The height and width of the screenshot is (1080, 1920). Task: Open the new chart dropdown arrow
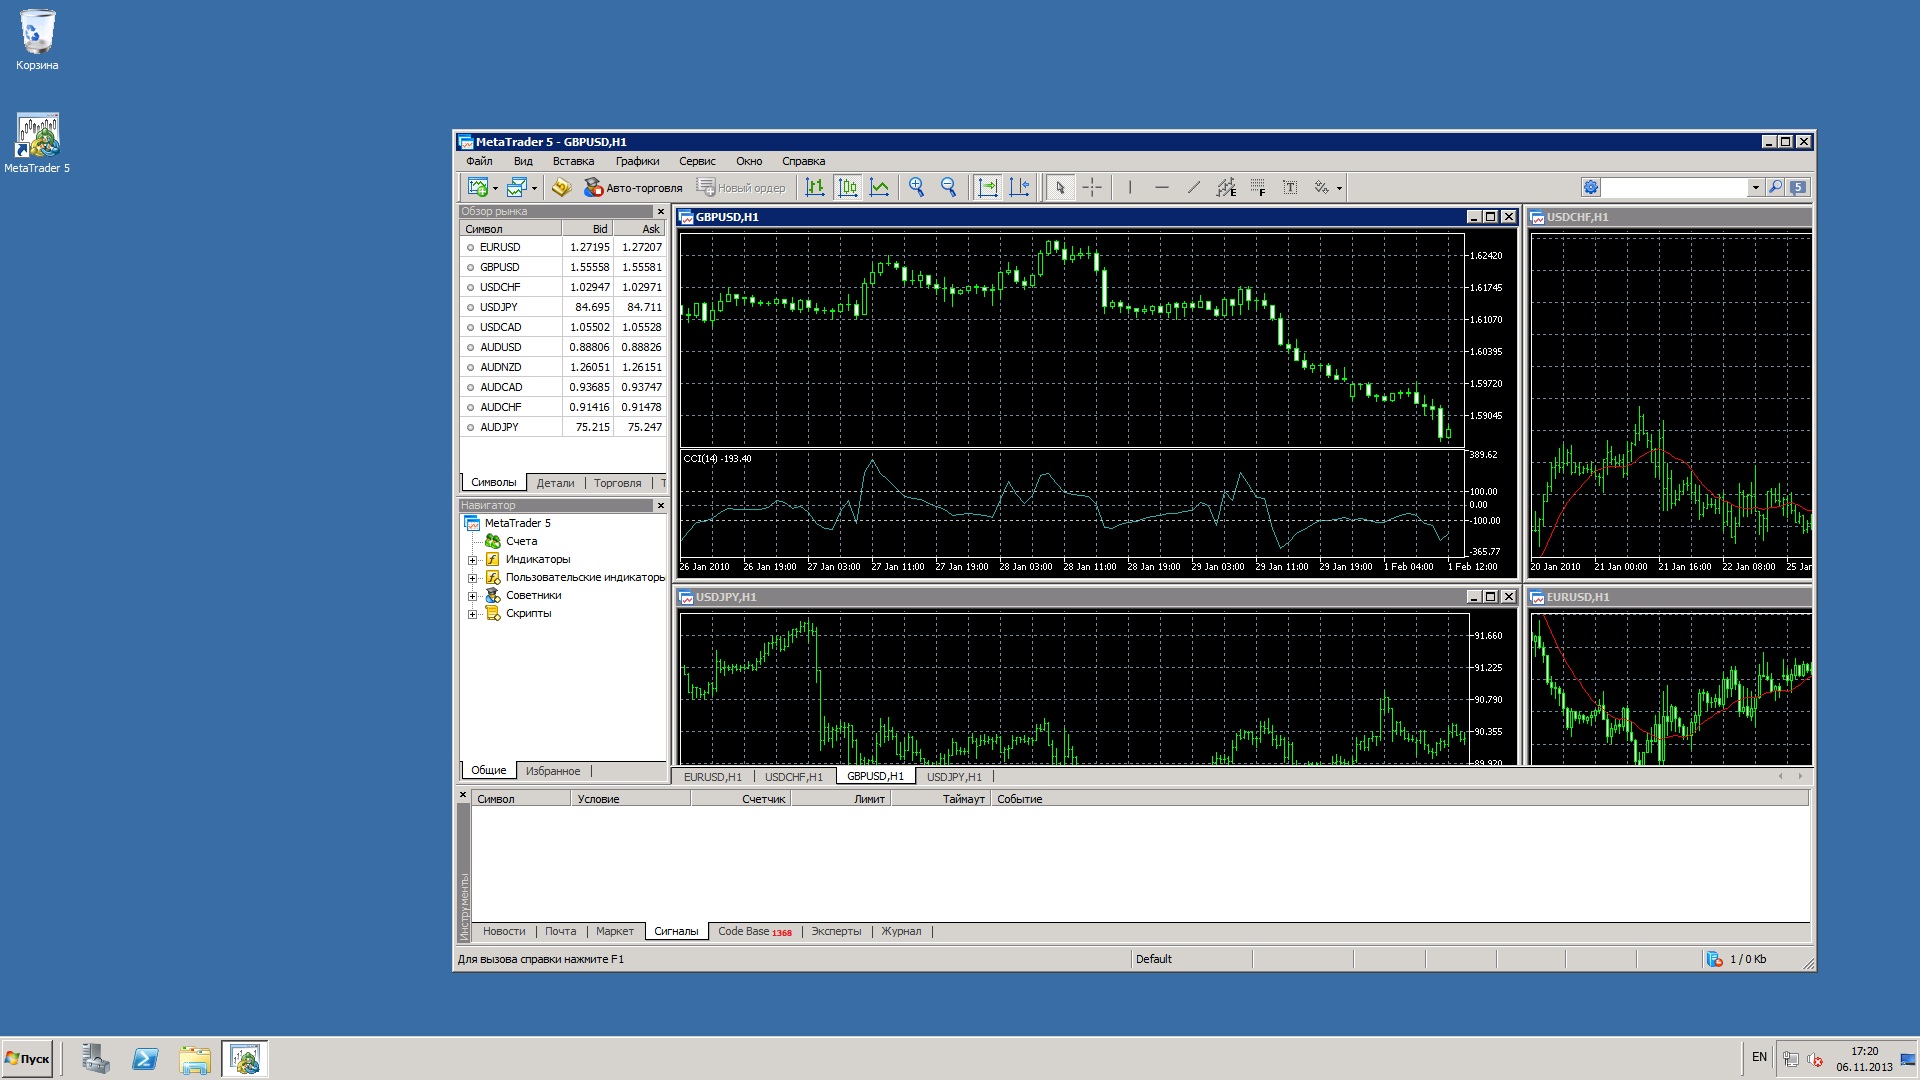click(495, 188)
